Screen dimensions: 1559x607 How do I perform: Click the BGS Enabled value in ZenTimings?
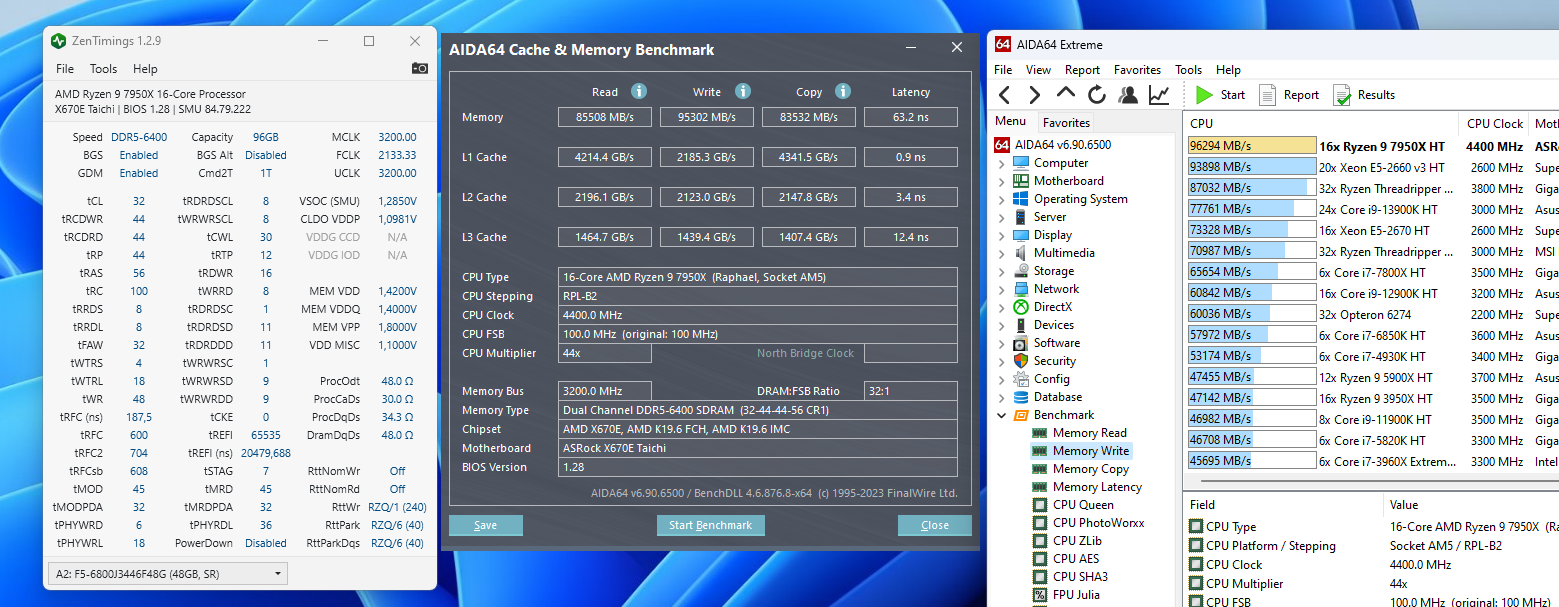[x=138, y=155]
